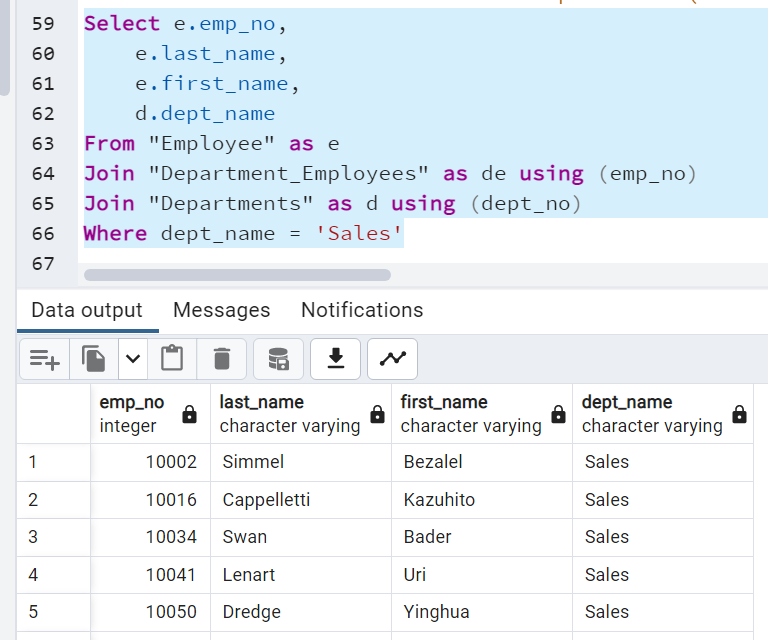Click the Save data changes database icon
Viewport: 768px width, 640px height.
278,359
